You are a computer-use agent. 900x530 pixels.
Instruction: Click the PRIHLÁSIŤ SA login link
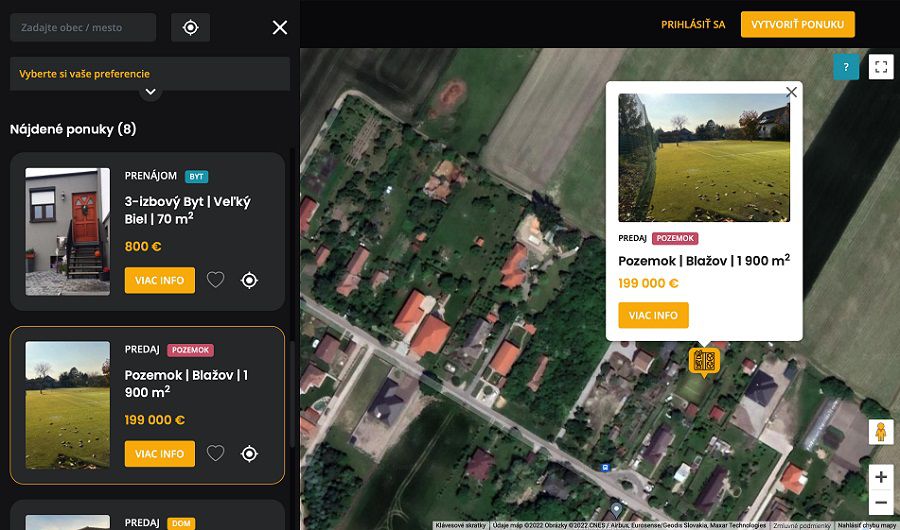tap(693, 25)
